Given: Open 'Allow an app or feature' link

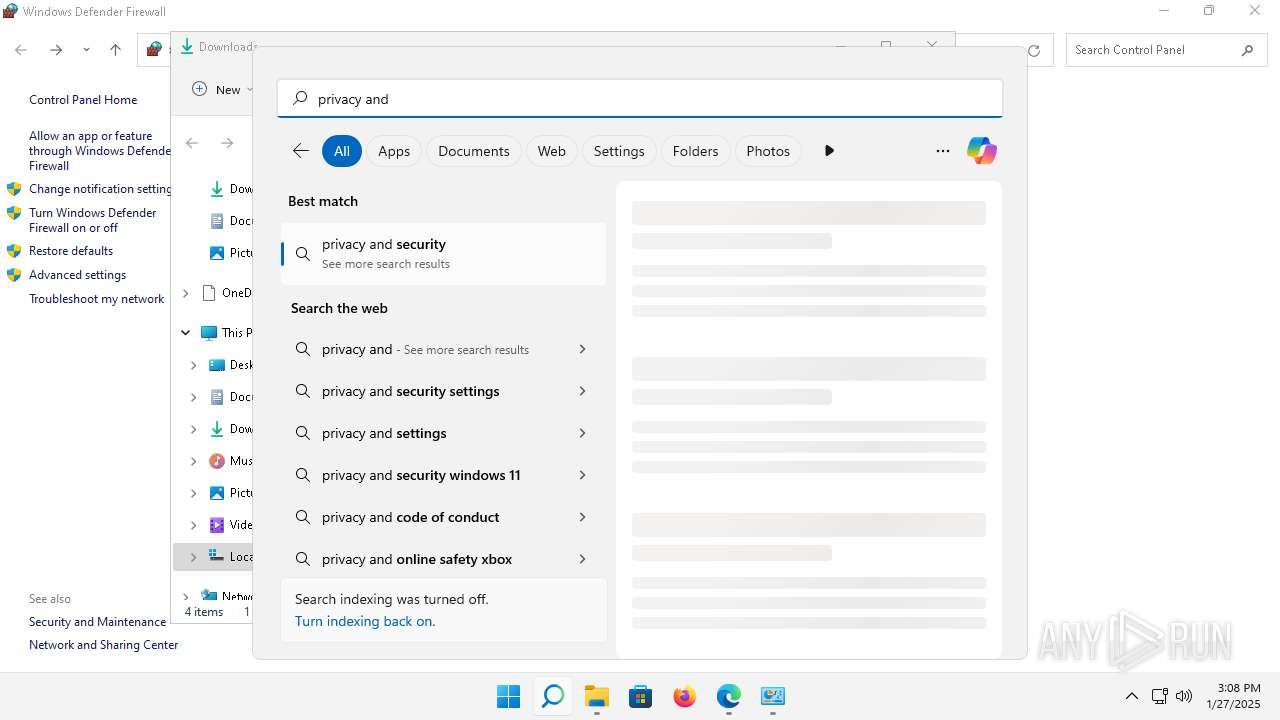Looking at the screenshot, I should [100, 151].
